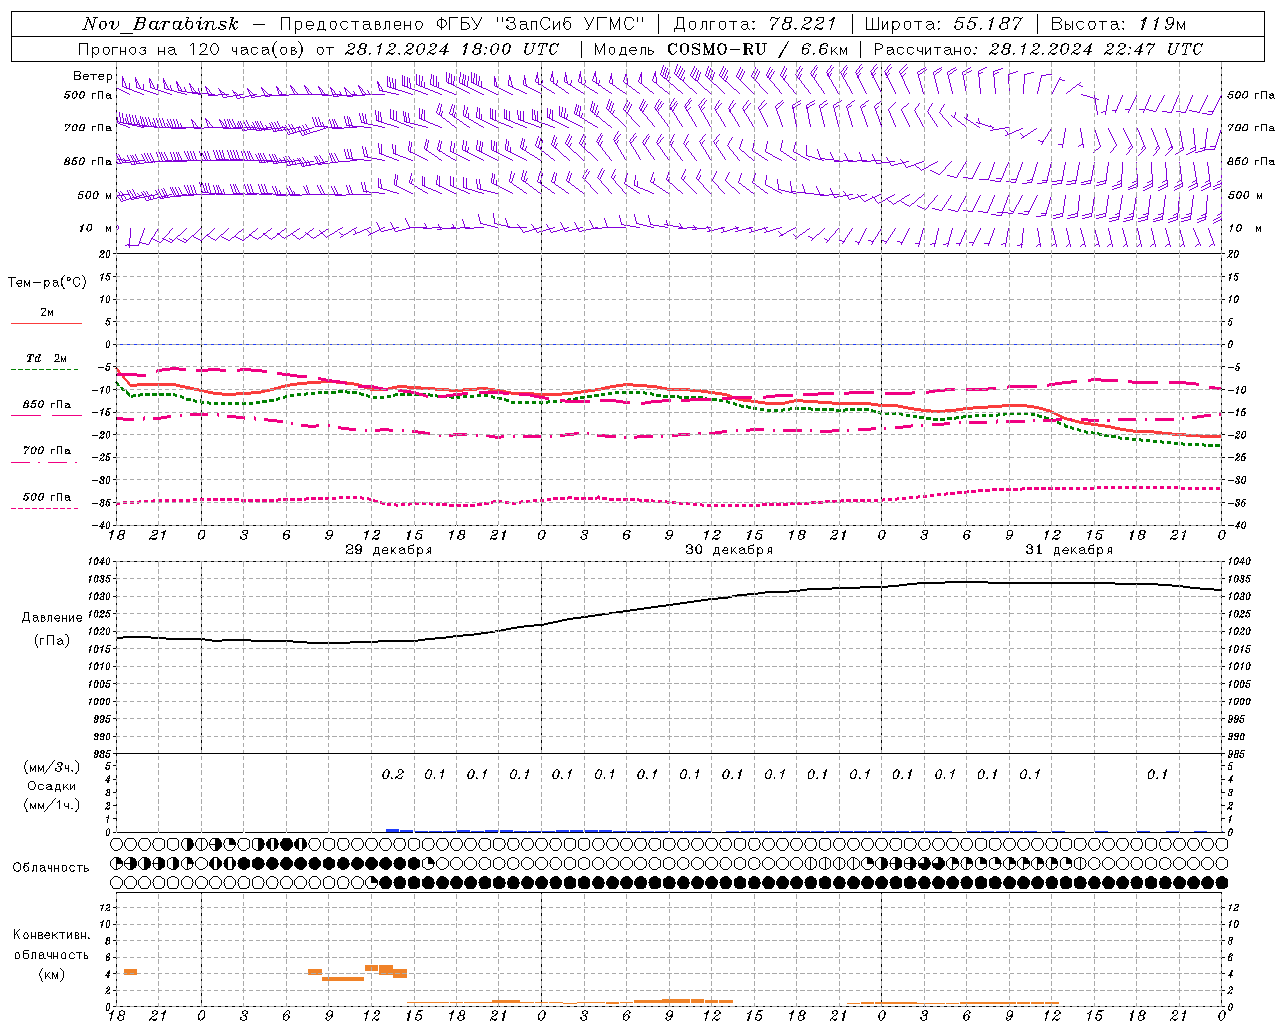The image size is (1280, 1024).
Task: Click the 'Давление' pressure panel label
Action: [x=52, y=618]
